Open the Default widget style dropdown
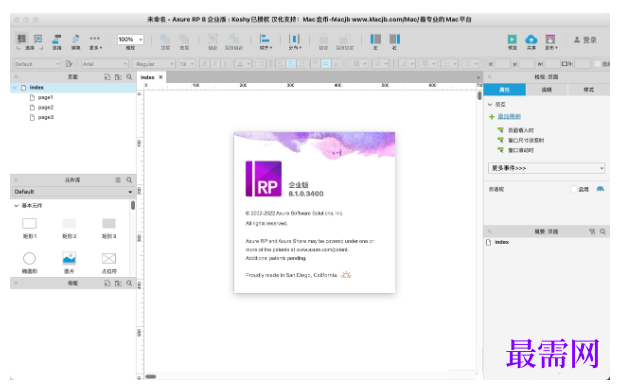The height and width of the screenshot is (385, 618). [37, 64]
